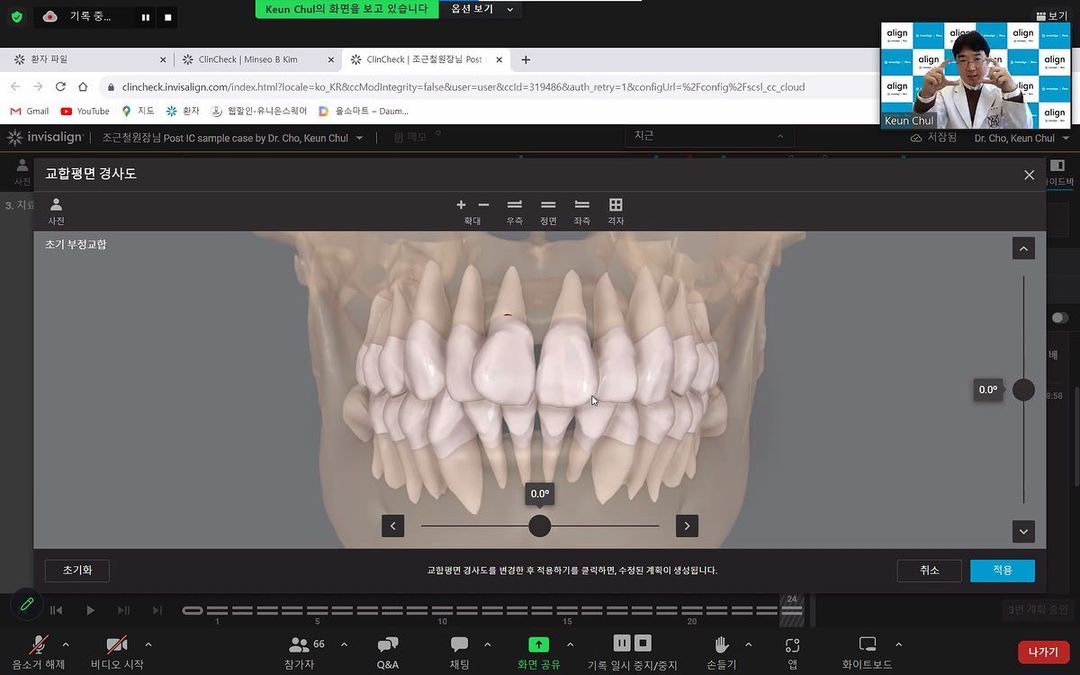
Task: Click the down chevron below vertical slider
Action: [x=1024, y=532]
